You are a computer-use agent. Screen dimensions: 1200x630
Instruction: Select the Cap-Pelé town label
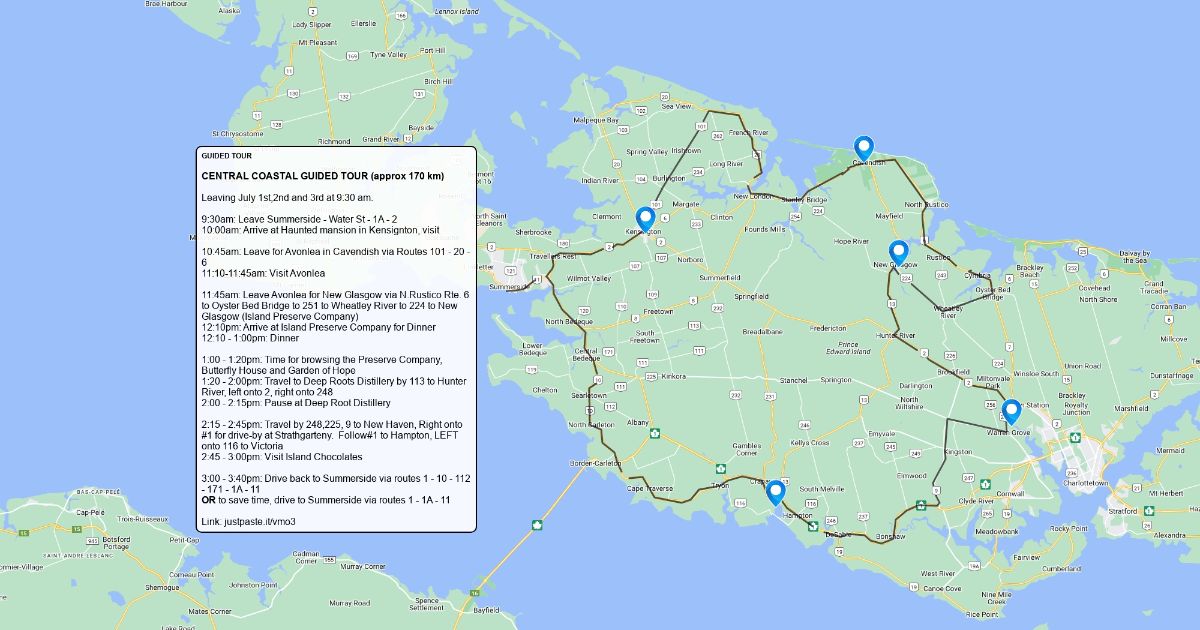coord(90,512)
